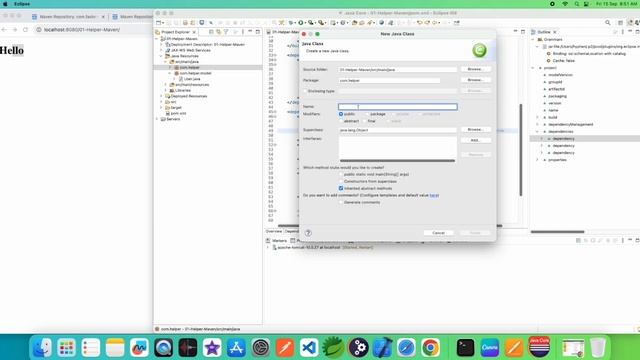Collapse All in Project Explorer toolbar
This screenshot has height=360, width=640.
tap(211, 32)
